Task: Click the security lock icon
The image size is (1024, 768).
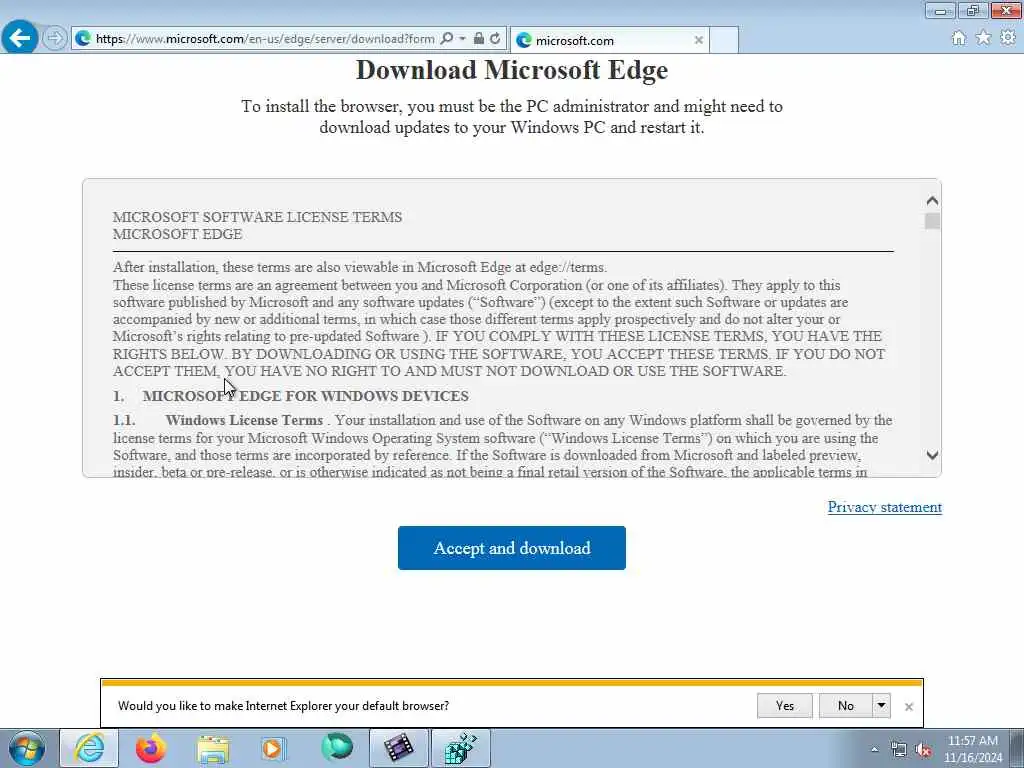Action: click(479, 39)
